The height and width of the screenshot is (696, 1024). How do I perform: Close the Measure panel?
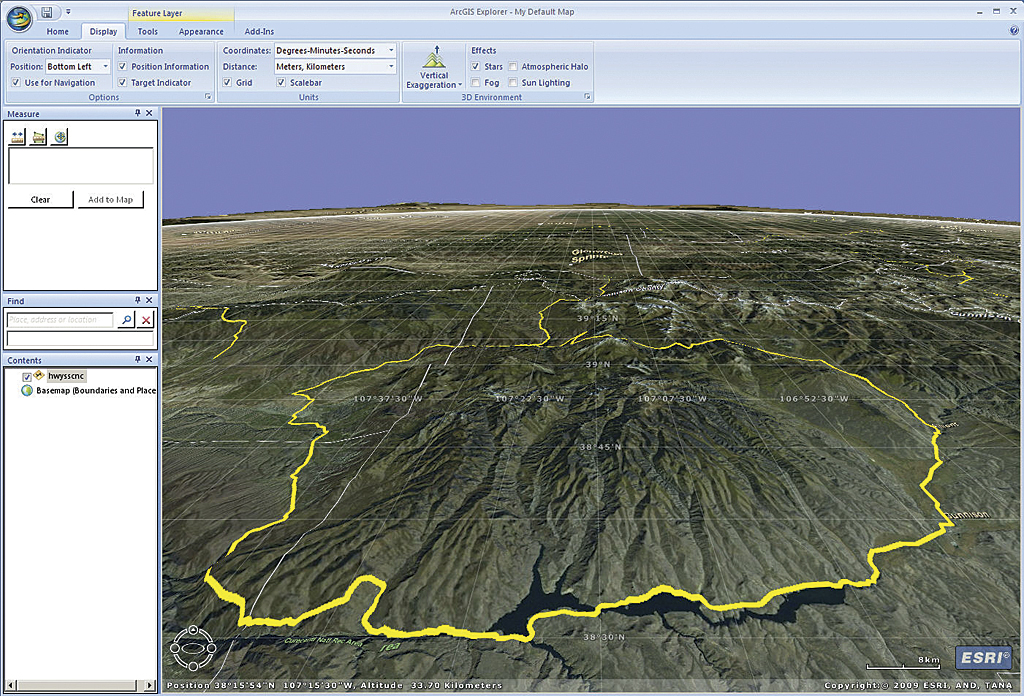[x=150, y=113]
